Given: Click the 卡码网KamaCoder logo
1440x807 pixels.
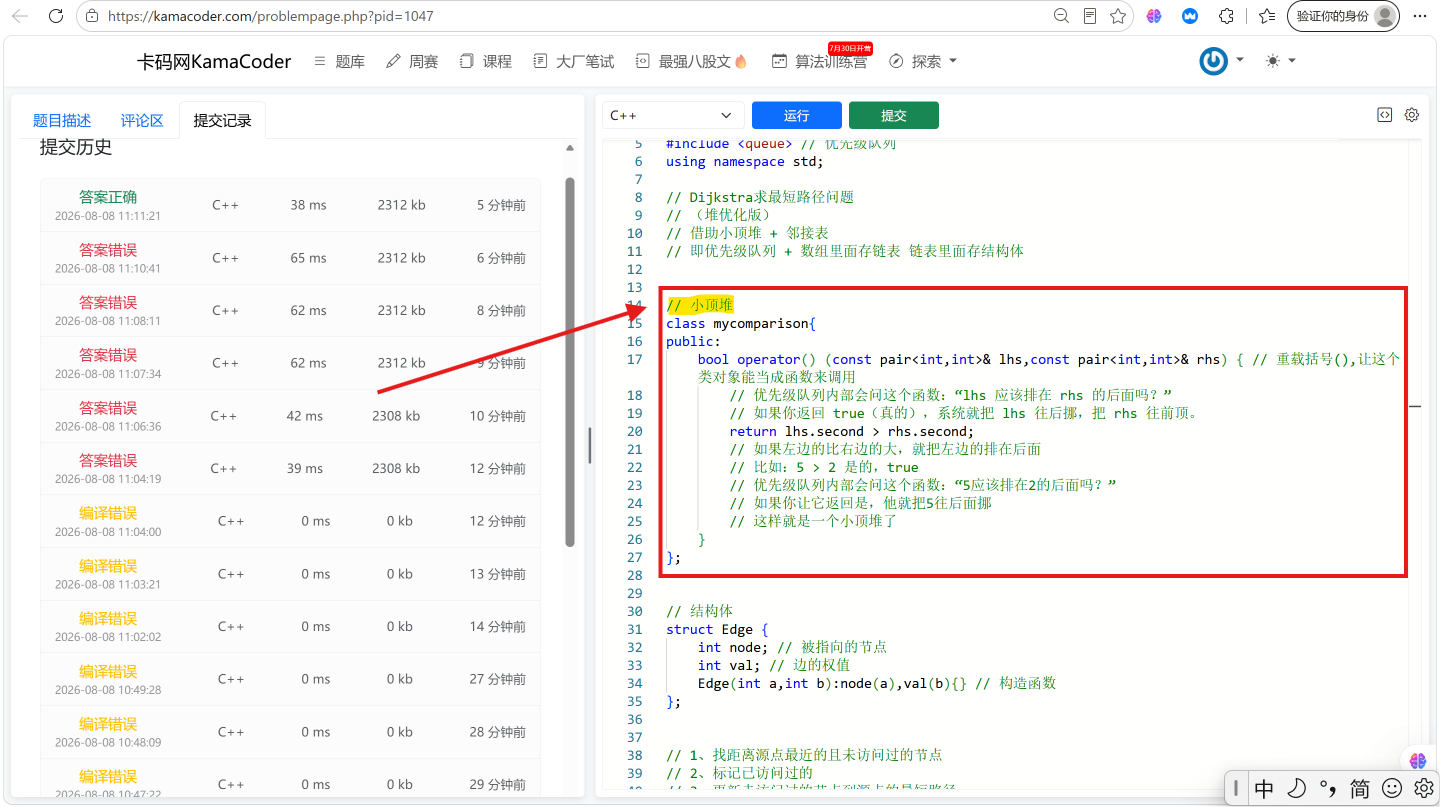Looking at the screenshot, I should (214, 61).
